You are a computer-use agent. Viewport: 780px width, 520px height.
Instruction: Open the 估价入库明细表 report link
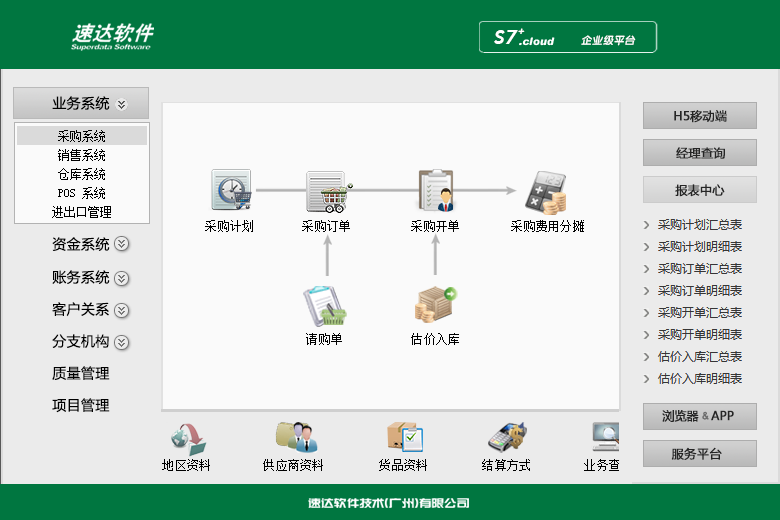699,379
